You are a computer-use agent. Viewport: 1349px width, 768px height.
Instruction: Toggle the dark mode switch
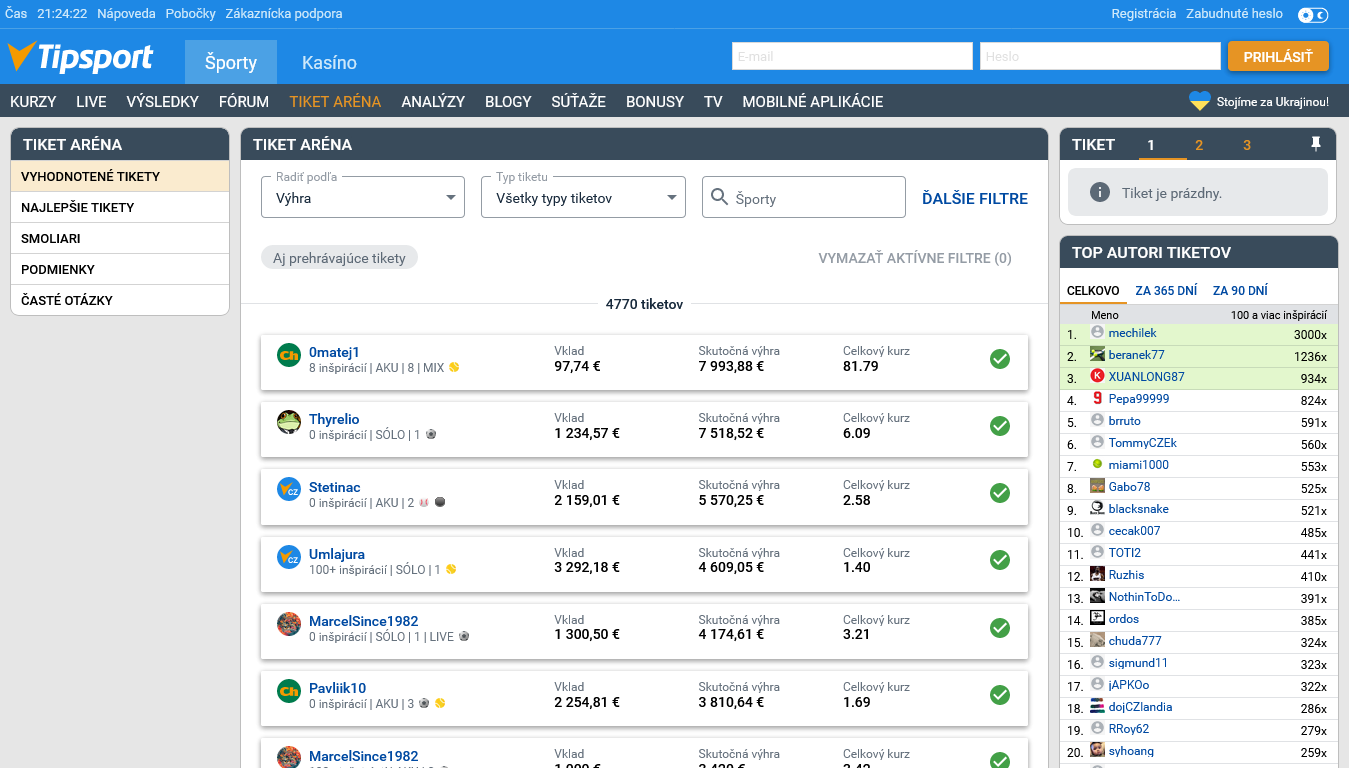pos(1312,15)
